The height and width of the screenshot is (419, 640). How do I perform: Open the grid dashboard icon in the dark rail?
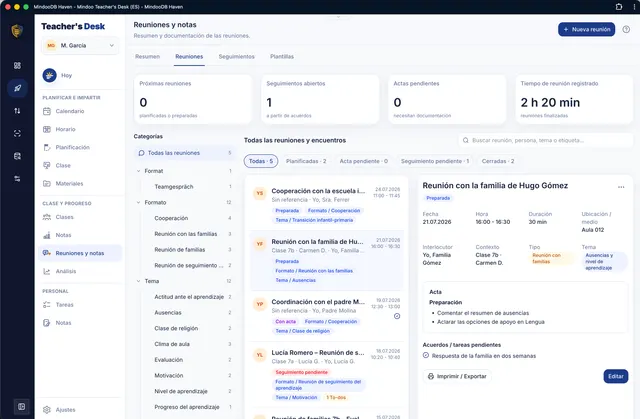tap(17, 66)
